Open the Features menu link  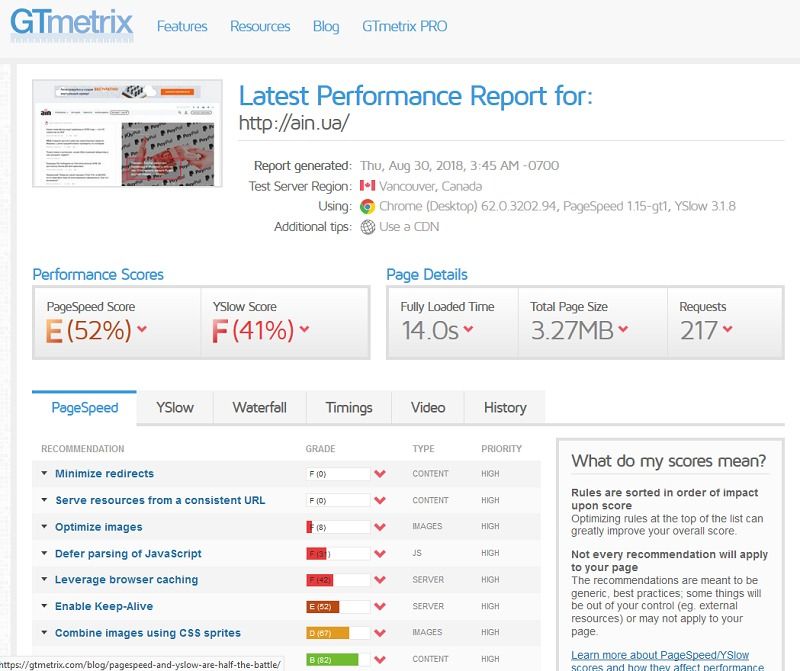coord(182,27)
